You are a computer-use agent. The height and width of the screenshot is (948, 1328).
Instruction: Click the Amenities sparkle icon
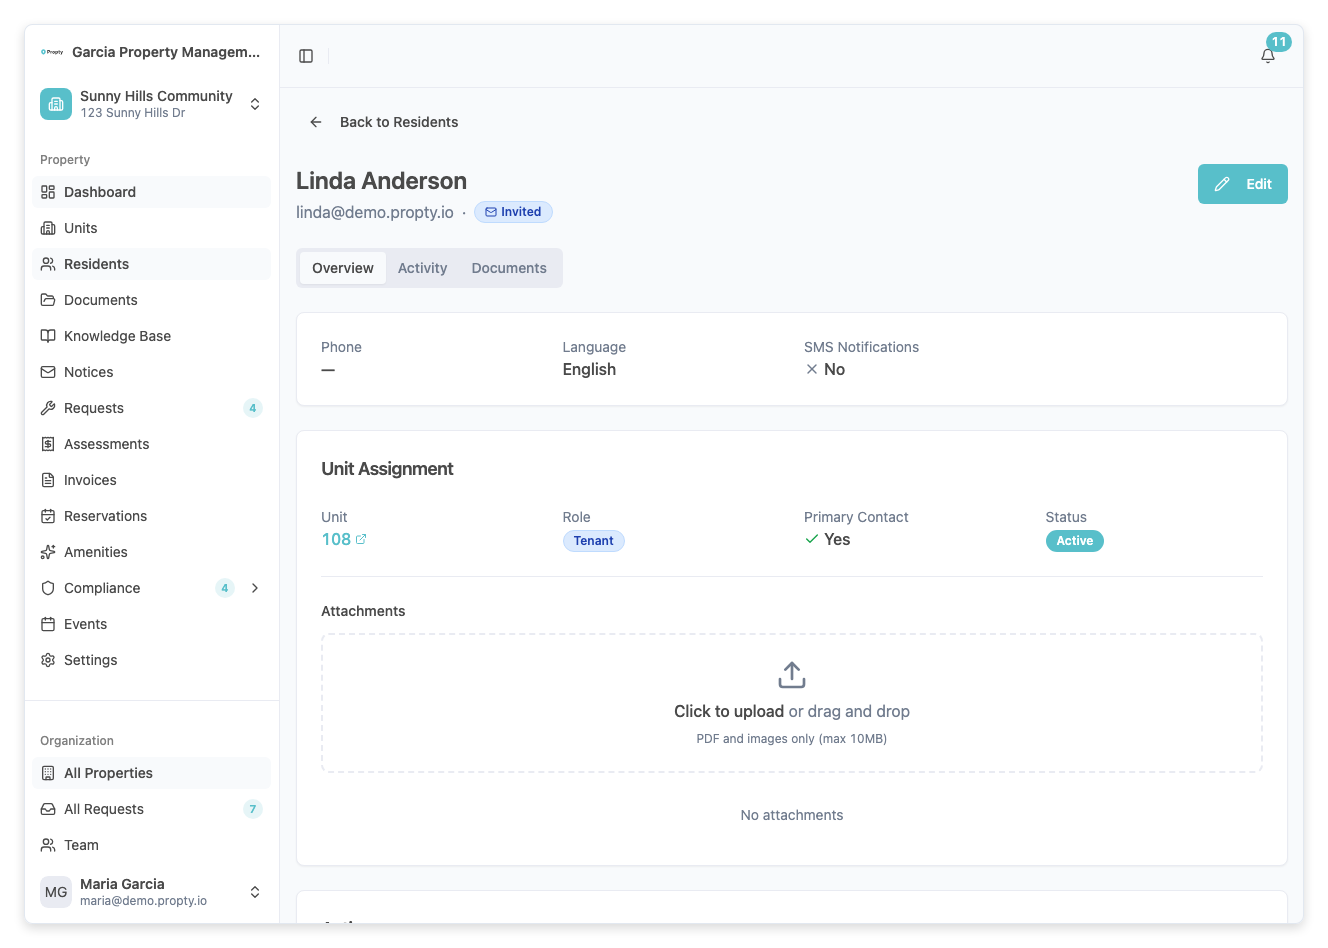tap(48, 552)
